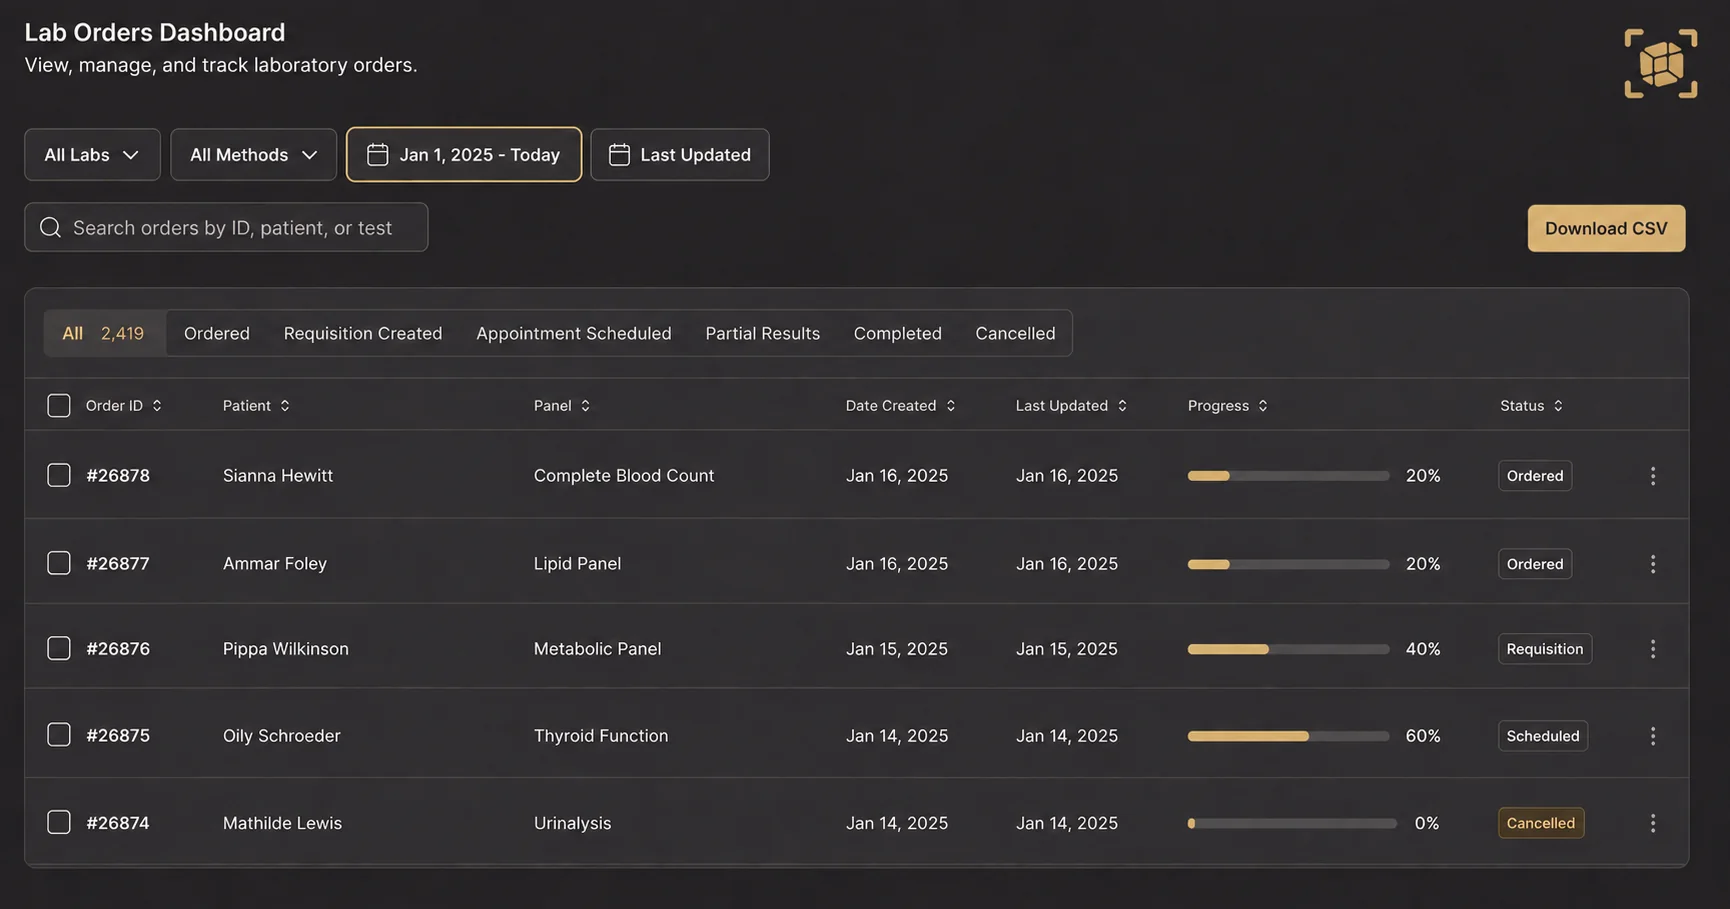Click the search magnifier icon

50,228
